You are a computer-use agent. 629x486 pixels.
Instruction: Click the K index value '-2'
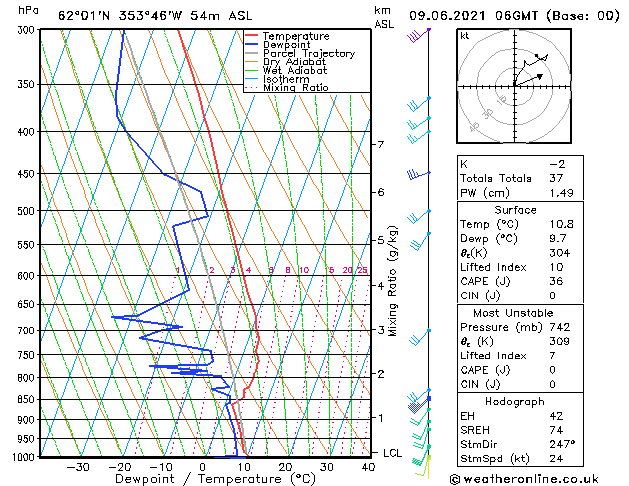557,164
